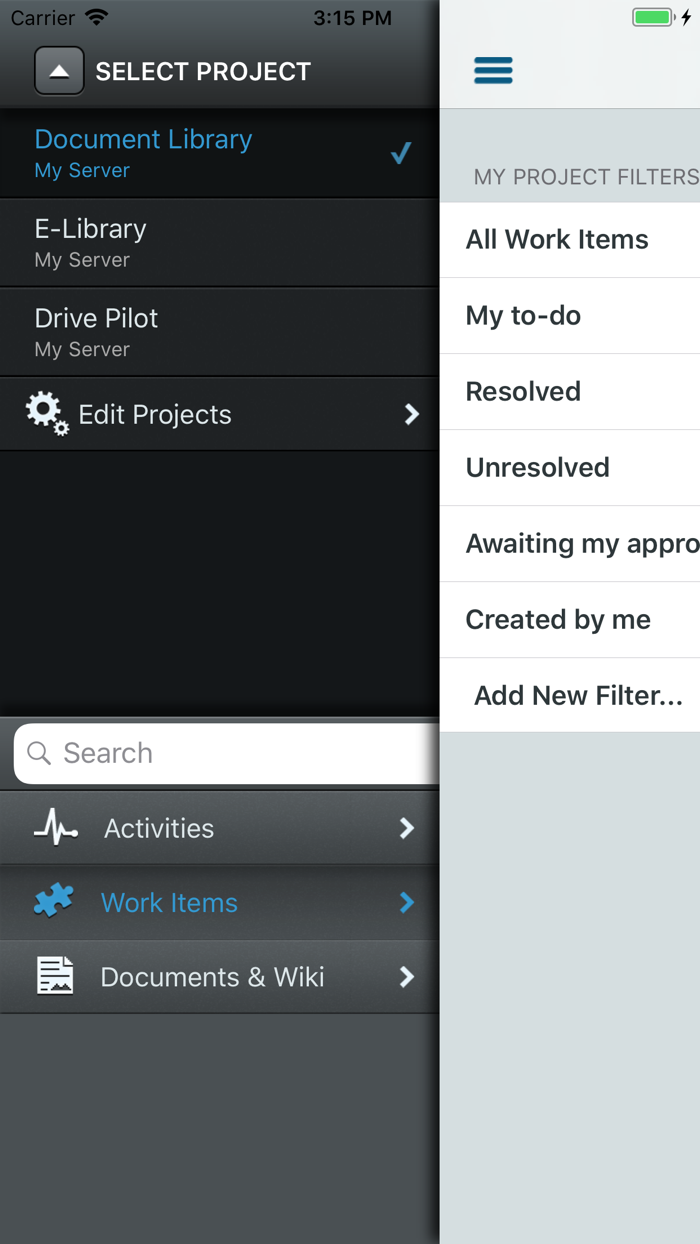Tap the Document Library checkmark

click(x=401, y=153)
